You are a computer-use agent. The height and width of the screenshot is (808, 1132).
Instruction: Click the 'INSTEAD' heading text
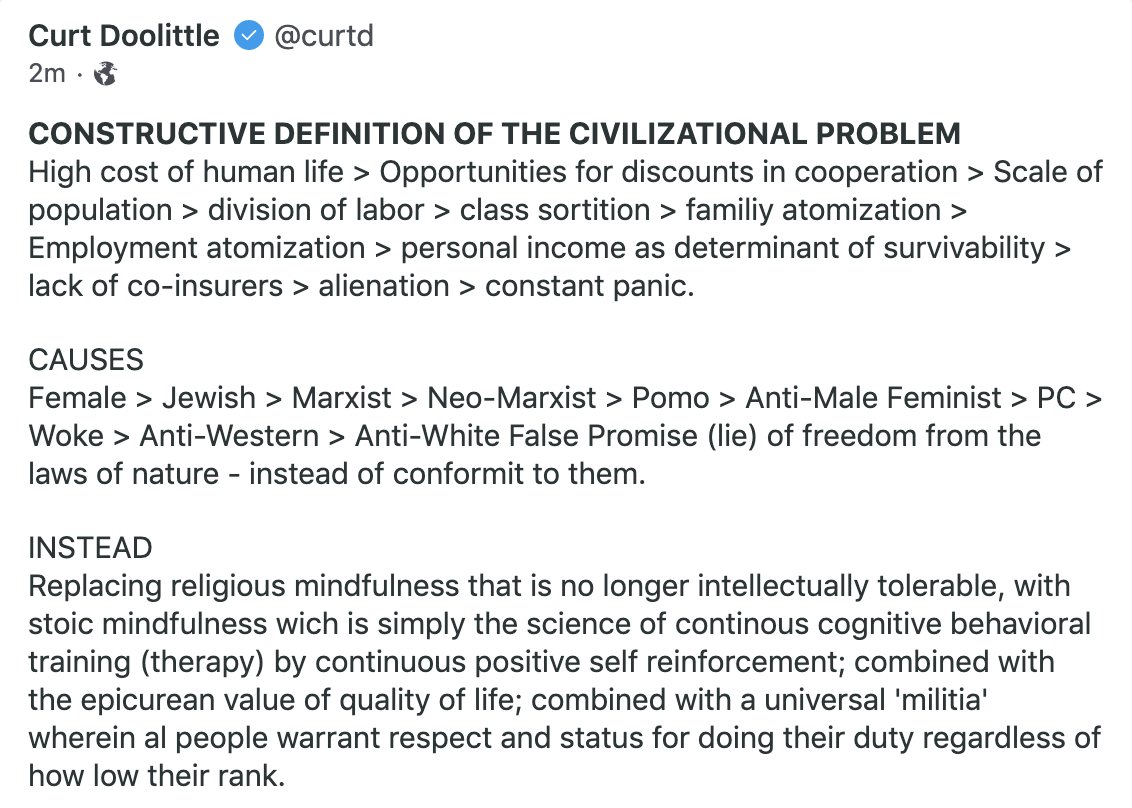click(90, 548)
